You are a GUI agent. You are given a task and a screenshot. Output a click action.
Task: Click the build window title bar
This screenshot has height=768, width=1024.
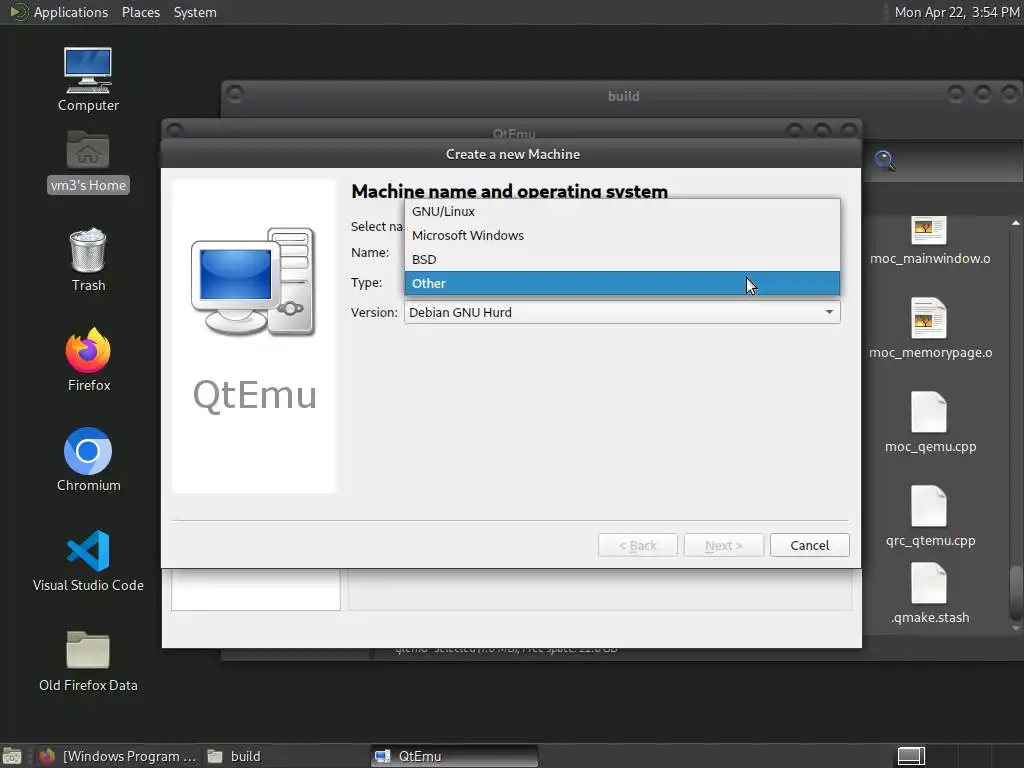[x=623, y=96]
